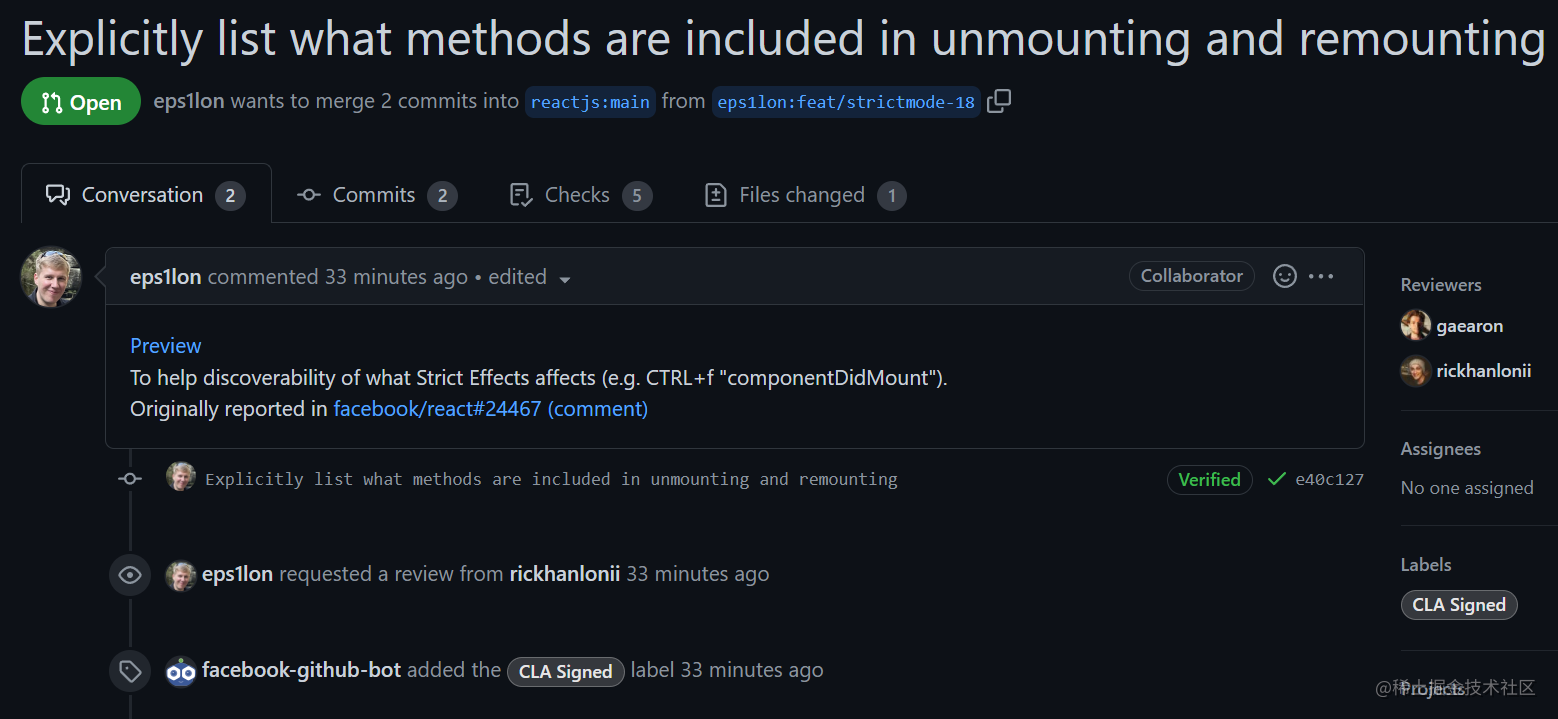Open the Files changed tab
Viewport: 1558px width, 719px height.
point(804,194)
